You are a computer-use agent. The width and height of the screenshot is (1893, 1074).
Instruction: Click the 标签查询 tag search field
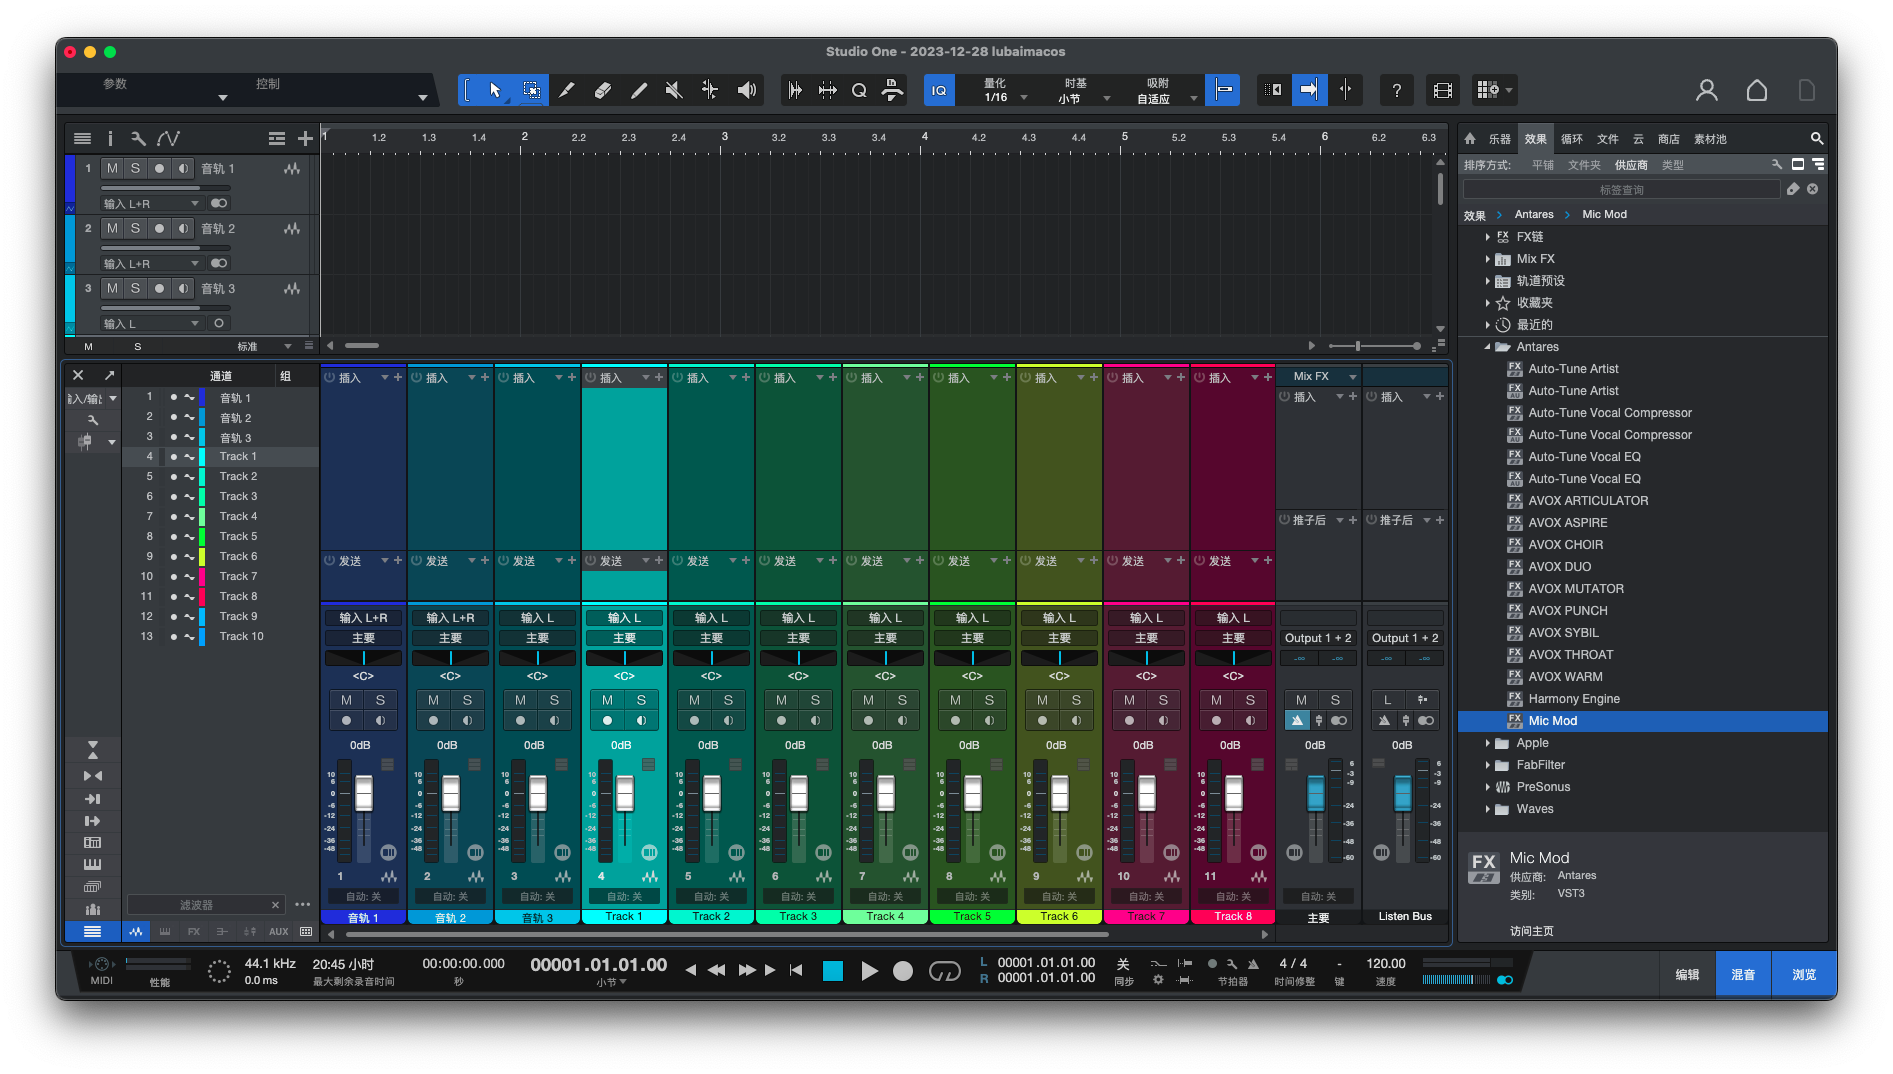pos(1621,189)
